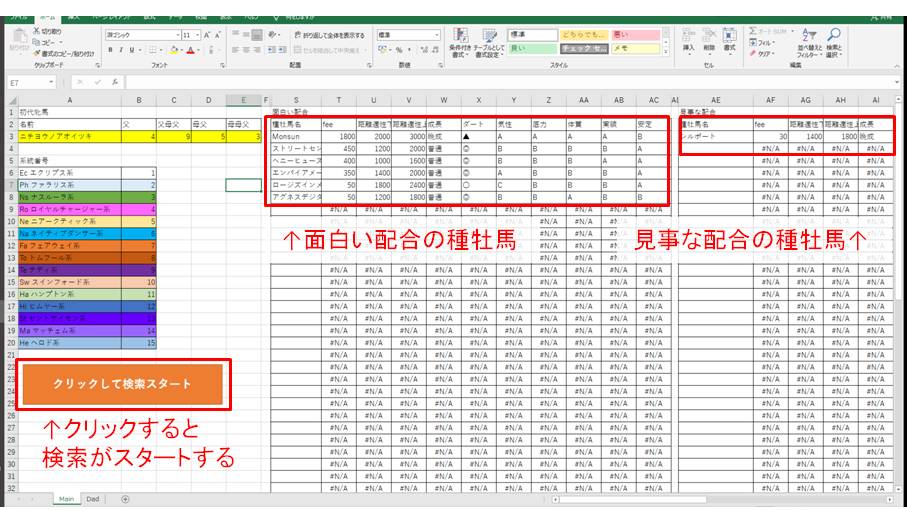Expand the formula bar

[x=897, y=83]
